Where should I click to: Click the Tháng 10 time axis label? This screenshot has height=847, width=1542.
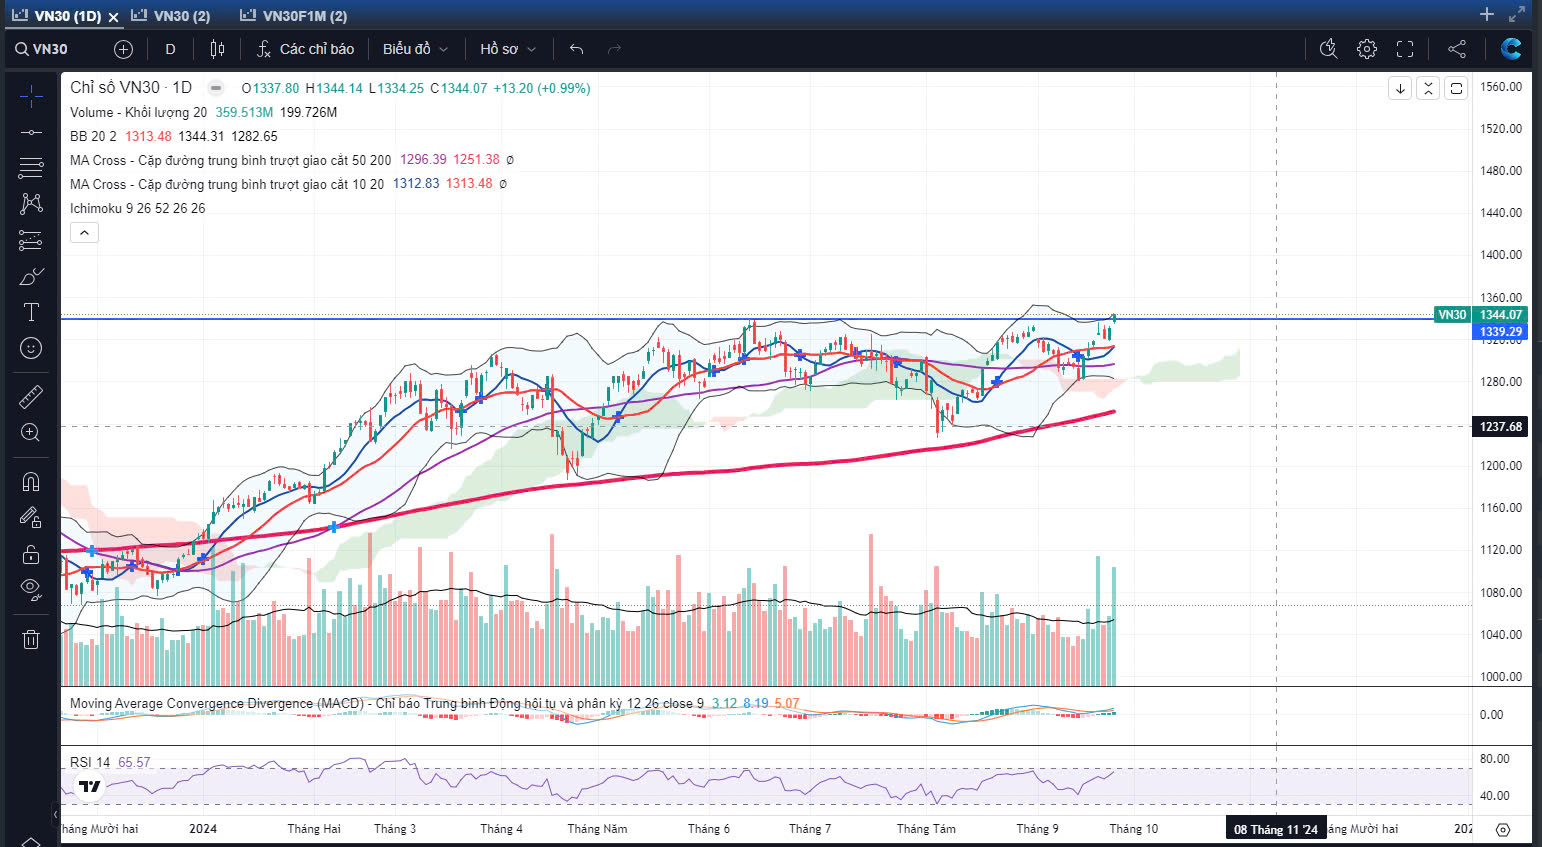pyautogui.click(x=1133, y=829)
